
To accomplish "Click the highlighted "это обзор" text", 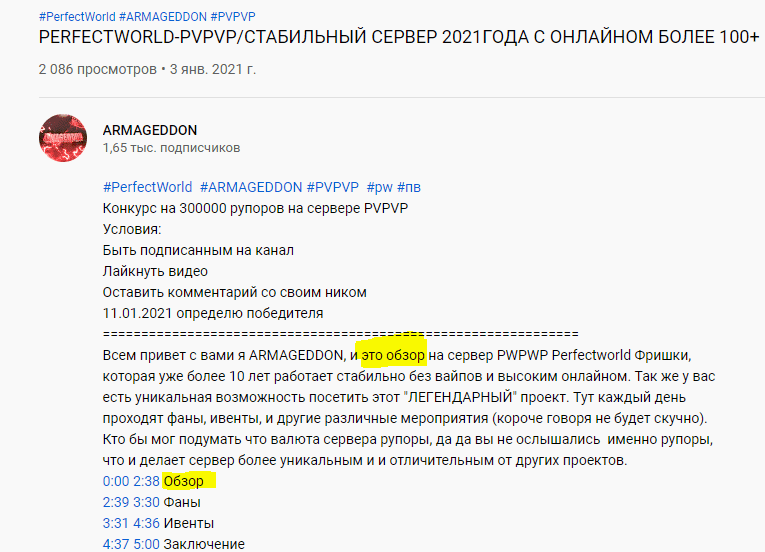I will point(393,355).
